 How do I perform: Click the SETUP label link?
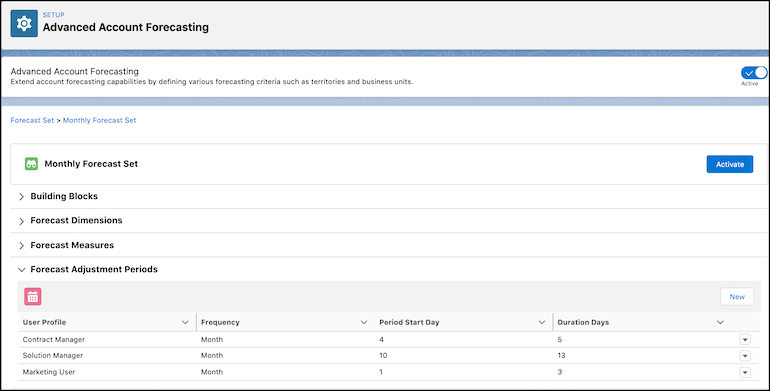tap(53, 15)
